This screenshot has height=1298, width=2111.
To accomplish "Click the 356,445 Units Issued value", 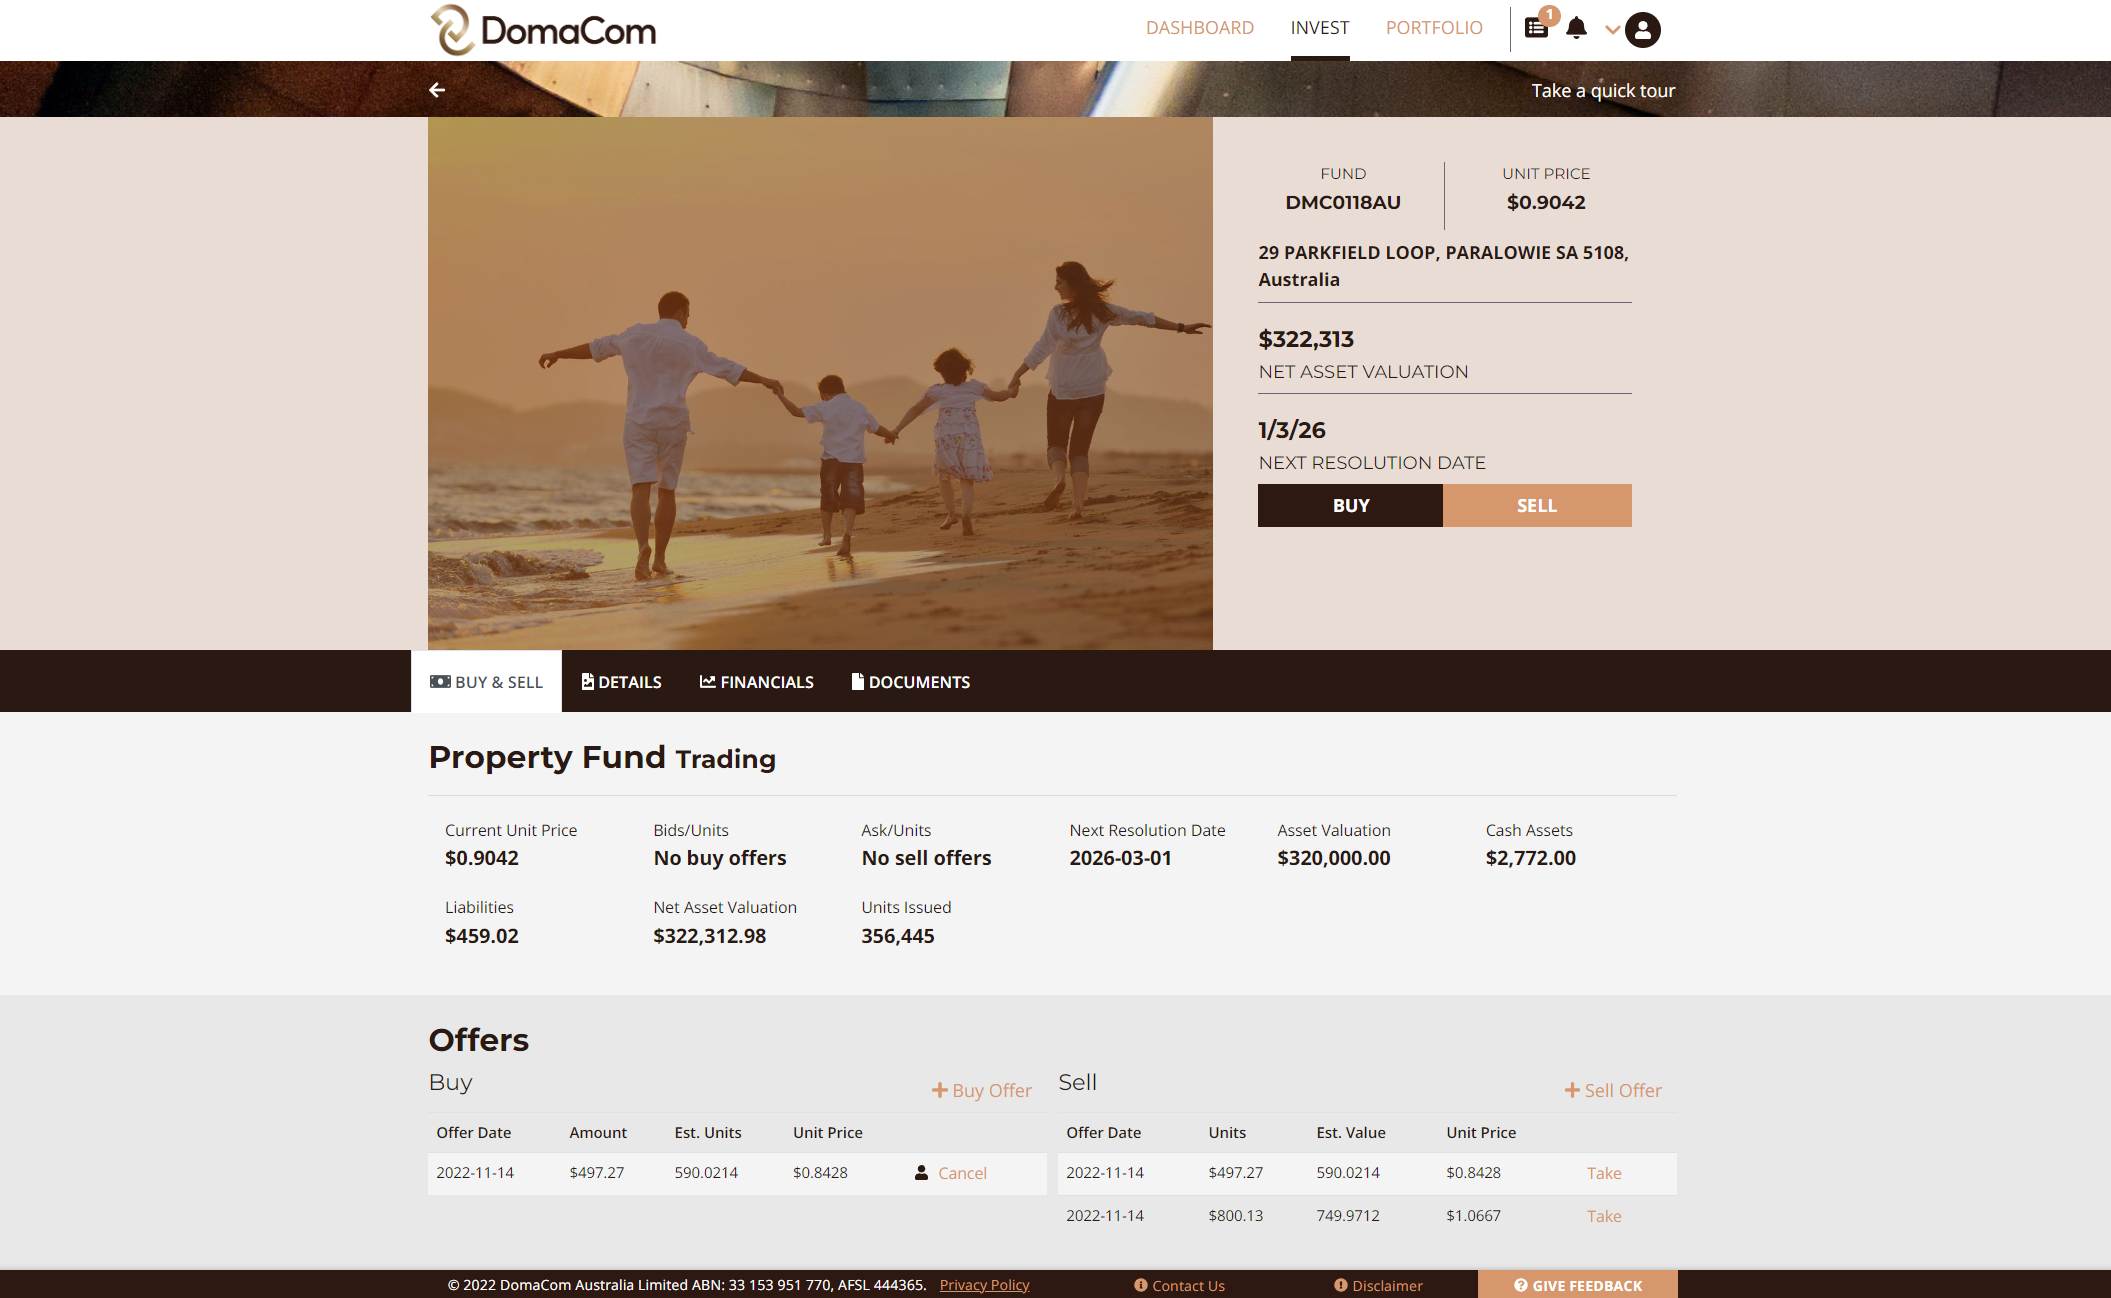I will point(898,936).
